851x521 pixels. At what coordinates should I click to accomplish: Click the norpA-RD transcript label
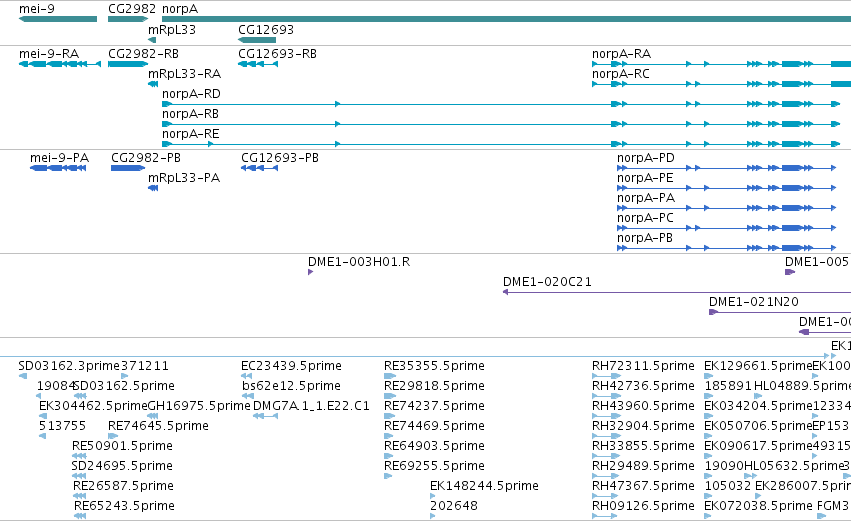pyautogui.click(x=192, y=94)
